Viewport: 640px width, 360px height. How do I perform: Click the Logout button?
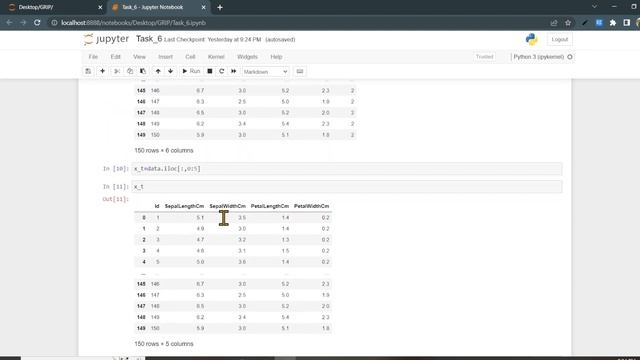[560, 40]
